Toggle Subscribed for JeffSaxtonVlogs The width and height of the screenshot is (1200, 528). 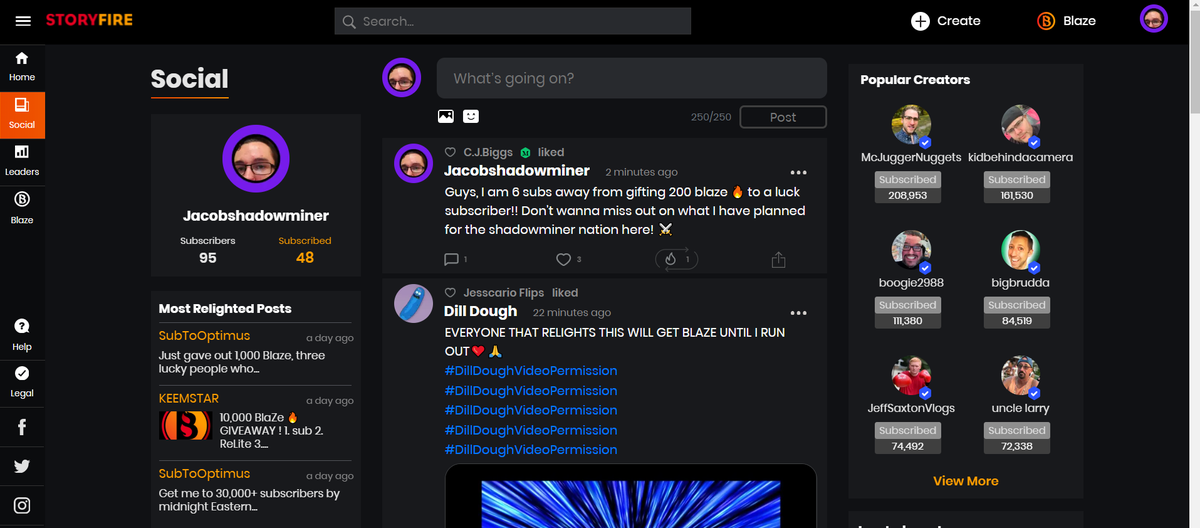[907, 430]
